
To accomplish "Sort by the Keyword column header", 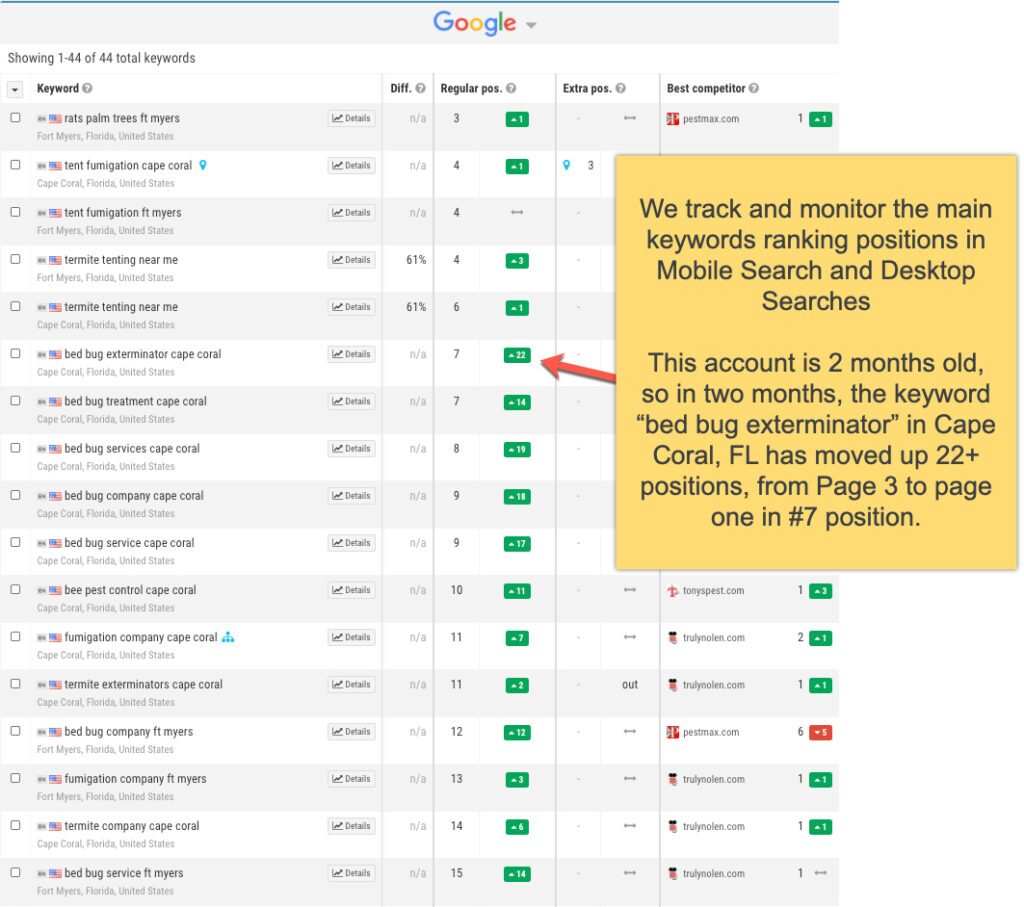I will click(x=58, y=89).
